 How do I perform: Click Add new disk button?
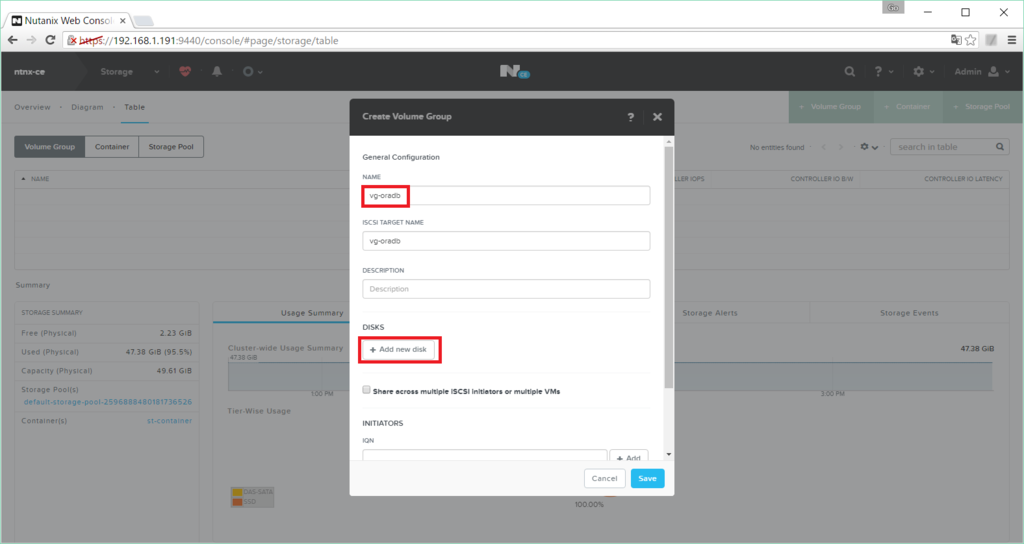coord(398,349)
